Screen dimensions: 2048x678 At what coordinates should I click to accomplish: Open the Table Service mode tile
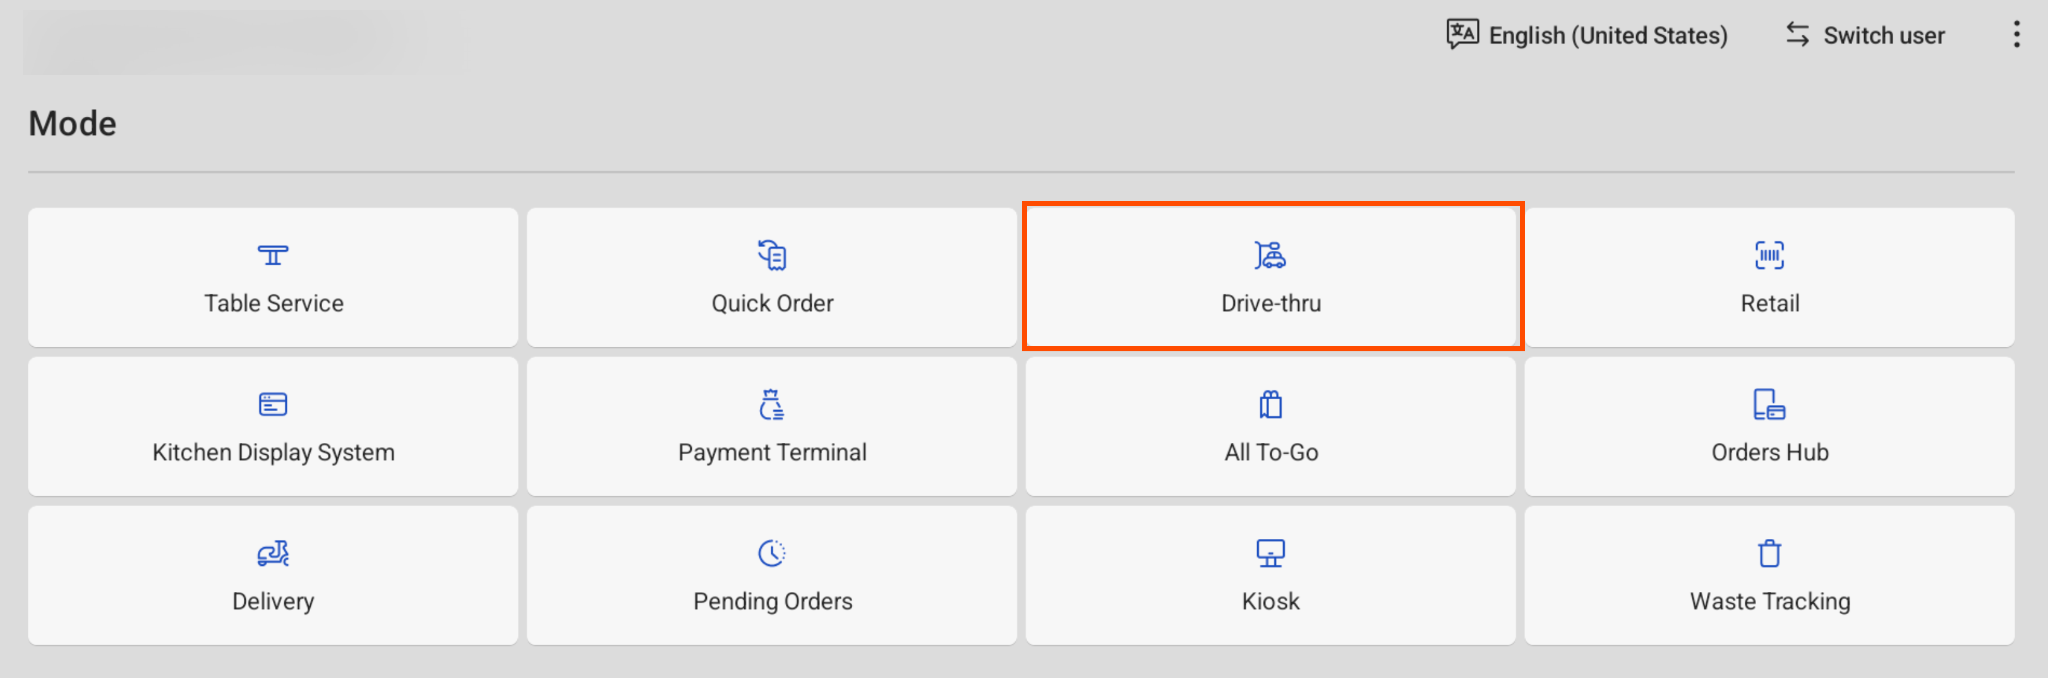click(273, 277)
